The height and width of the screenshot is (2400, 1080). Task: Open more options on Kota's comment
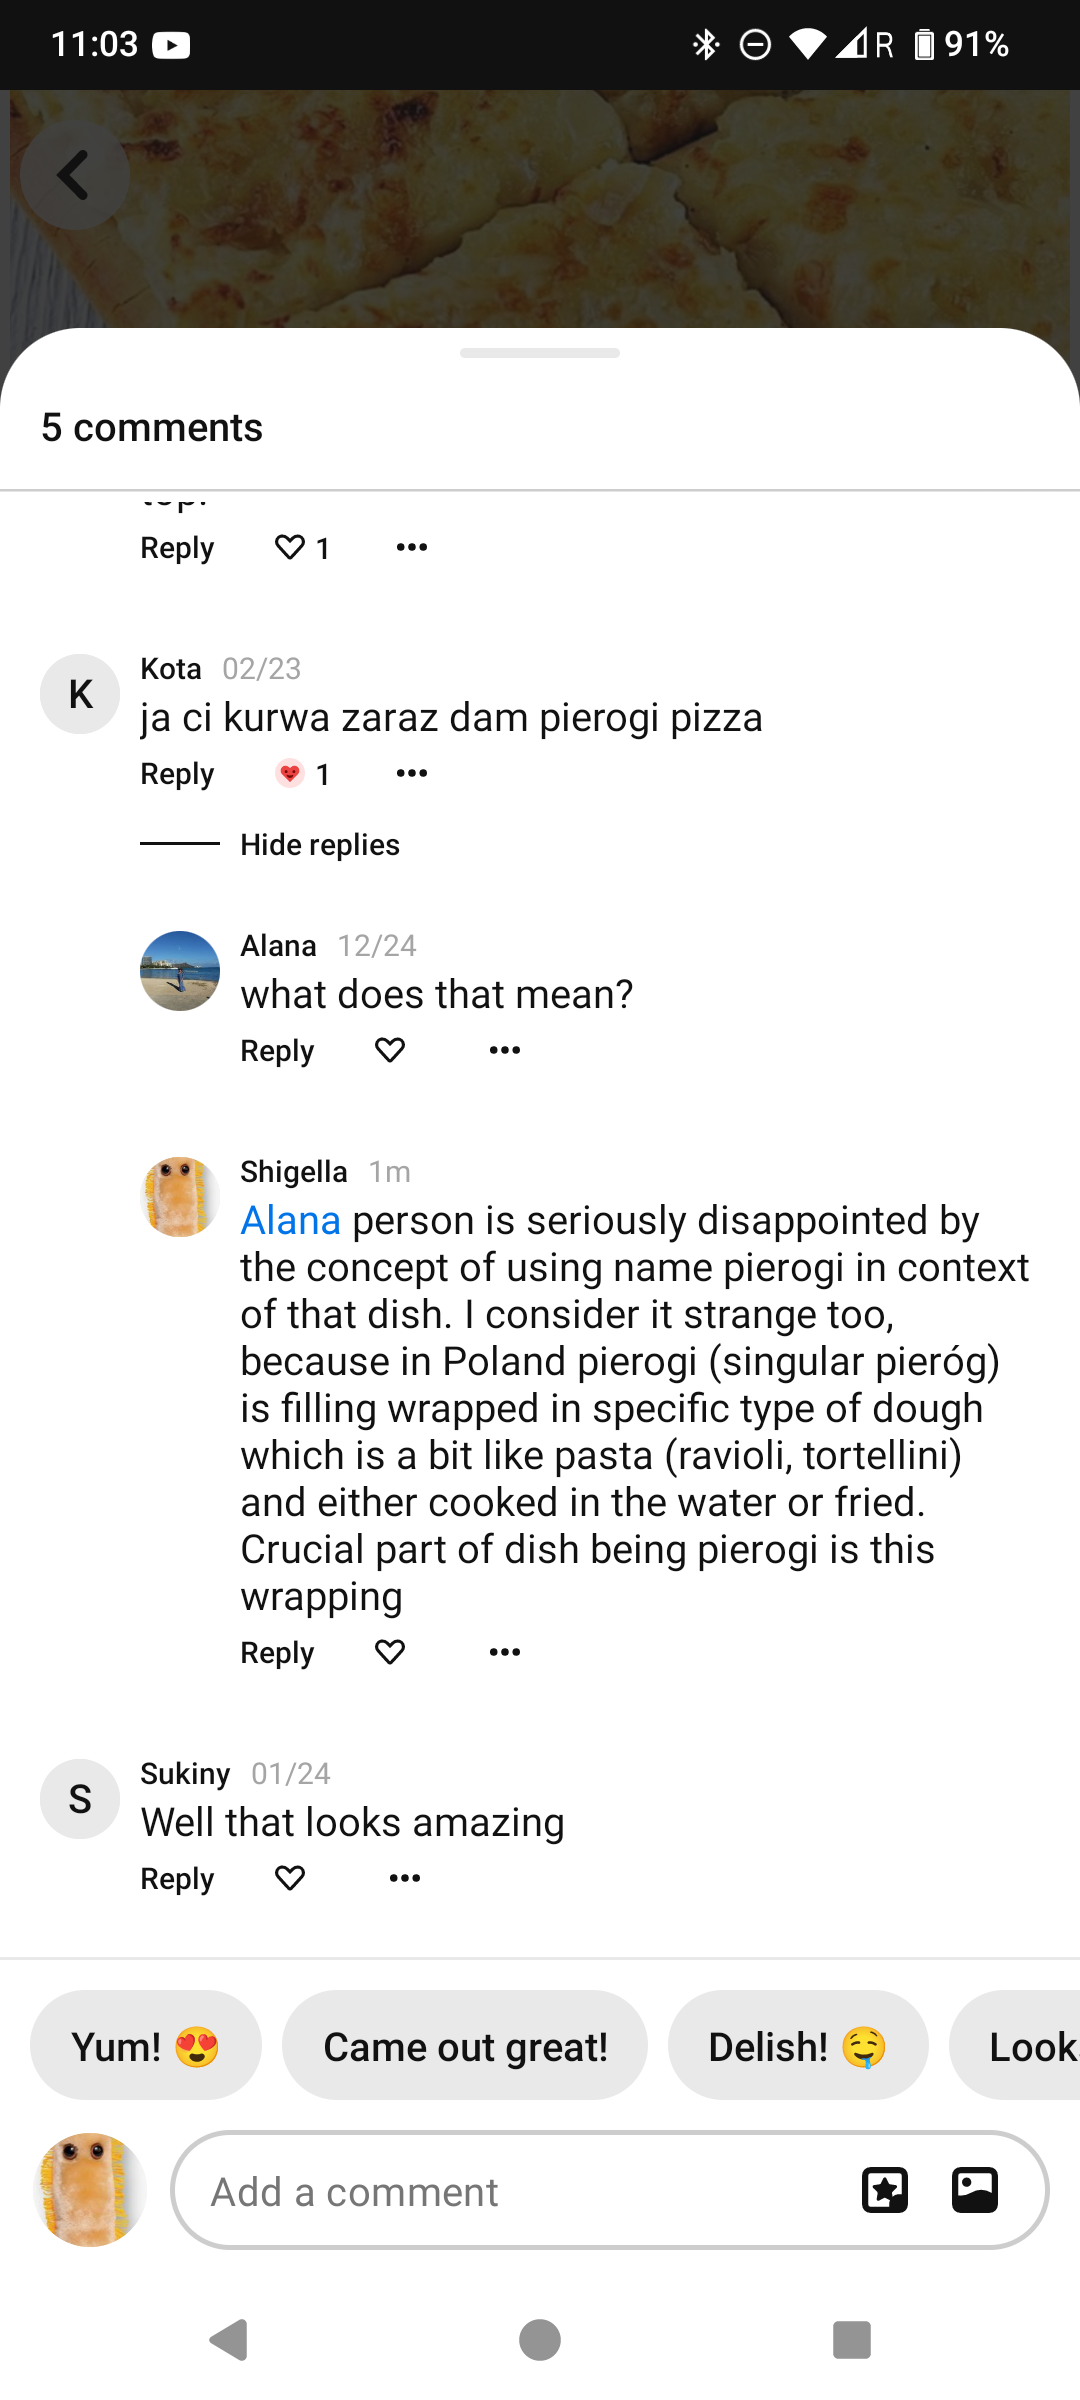(411, 773)
